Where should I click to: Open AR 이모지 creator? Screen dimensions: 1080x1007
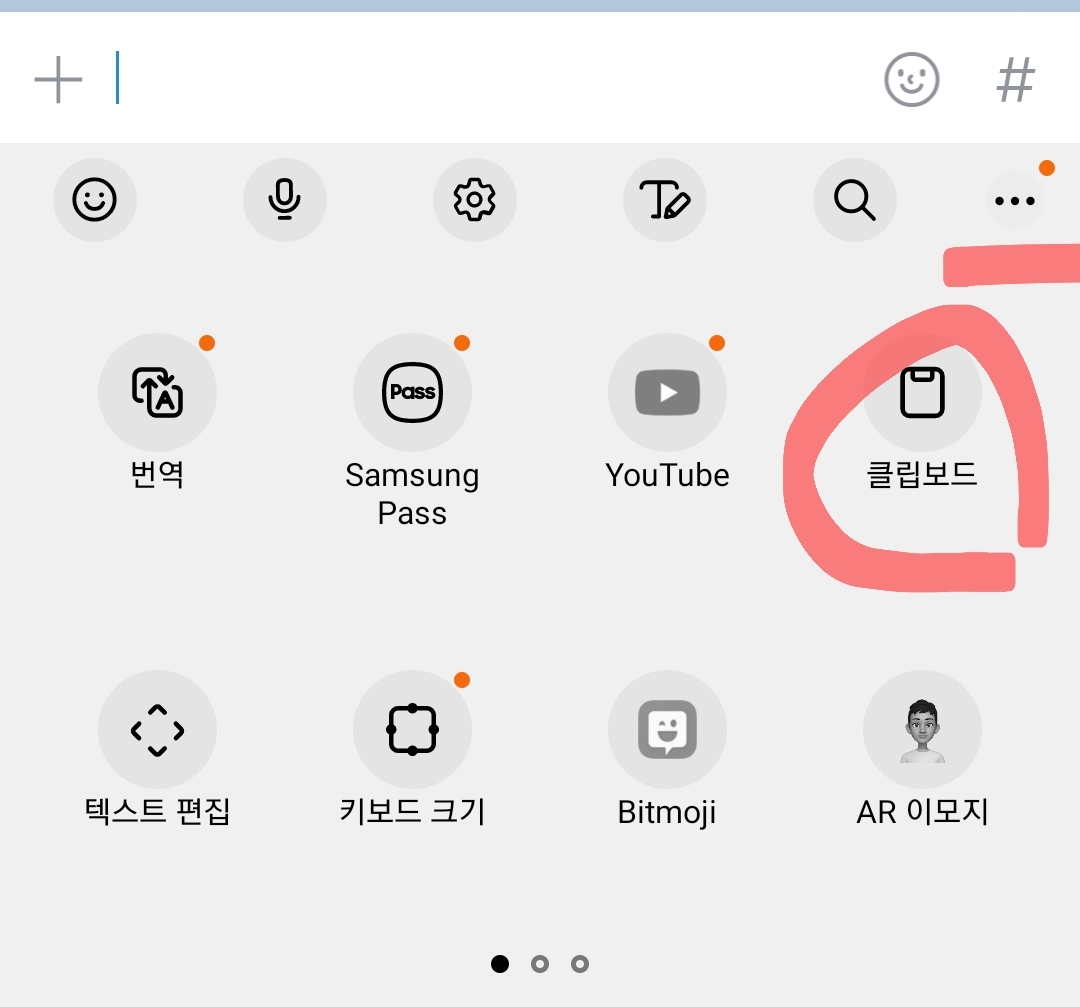[x=921, y=729]
